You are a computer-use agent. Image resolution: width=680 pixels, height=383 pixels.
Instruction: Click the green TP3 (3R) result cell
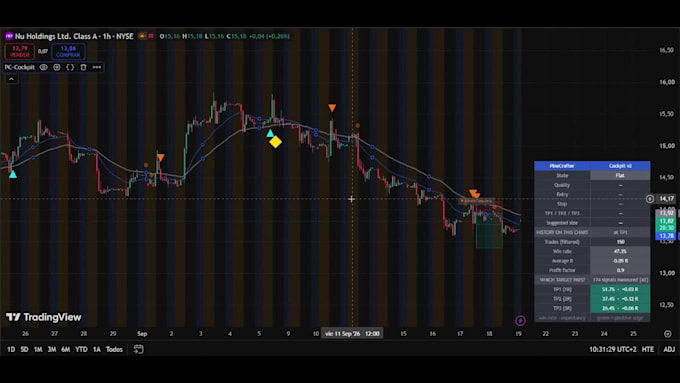pos(620,308)
